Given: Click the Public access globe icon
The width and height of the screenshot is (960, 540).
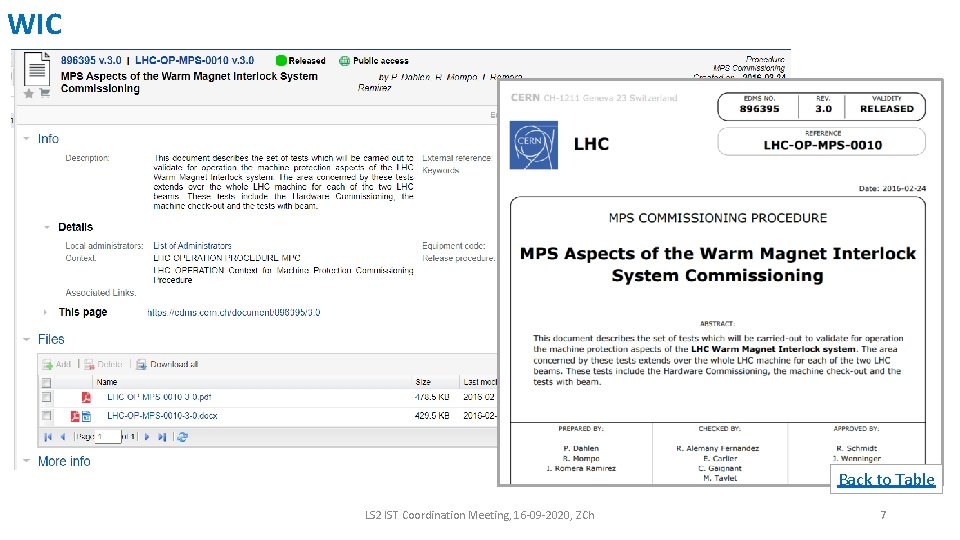Looking at the screenshot, I should click(x=345, y=61).
